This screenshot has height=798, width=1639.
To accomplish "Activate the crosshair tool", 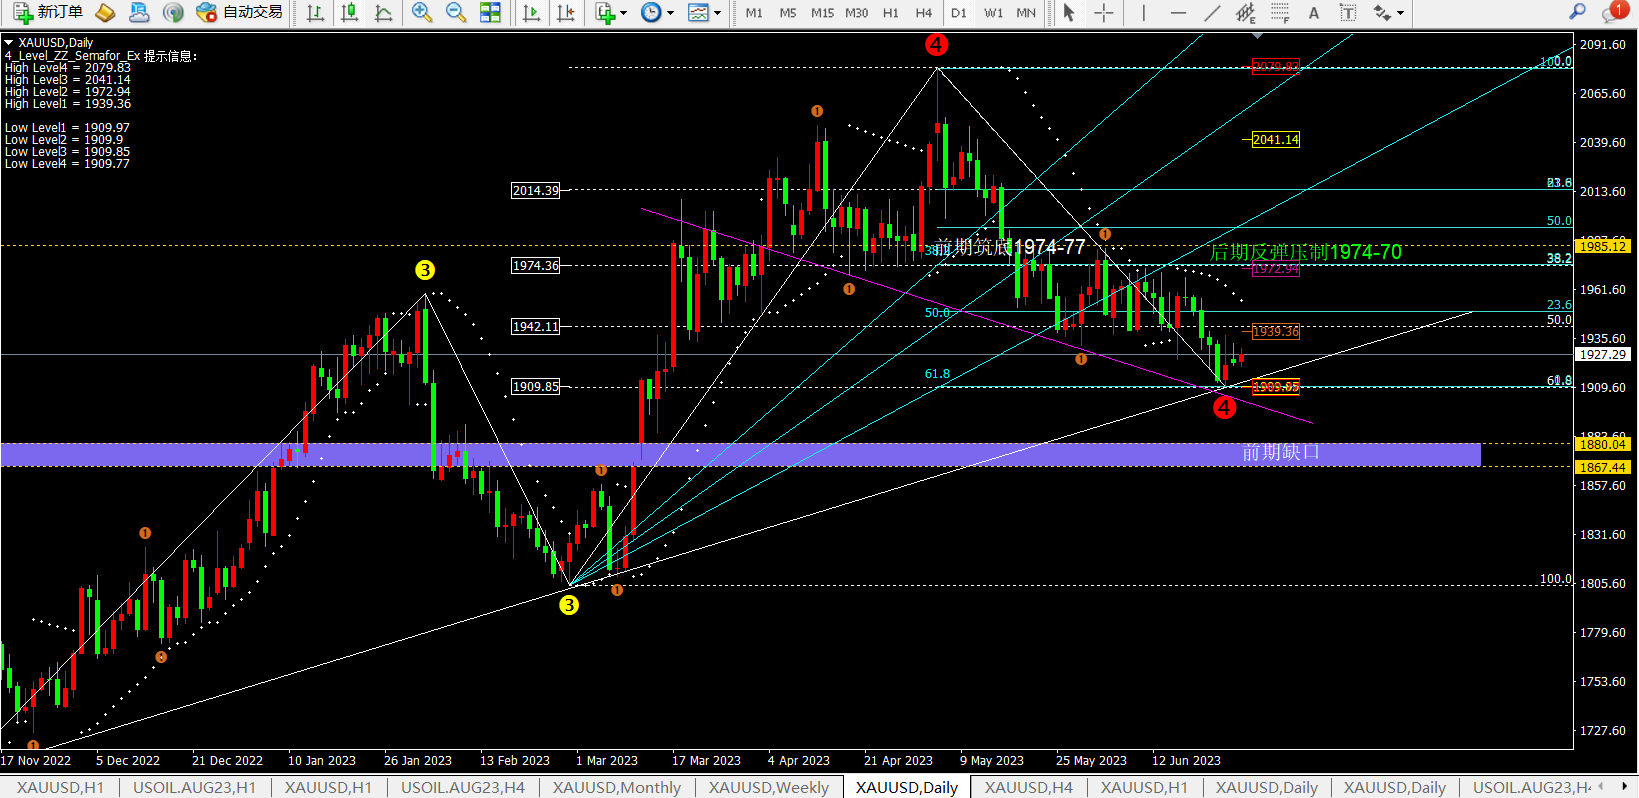I will pyautogui.click(x=1103, y=12).
